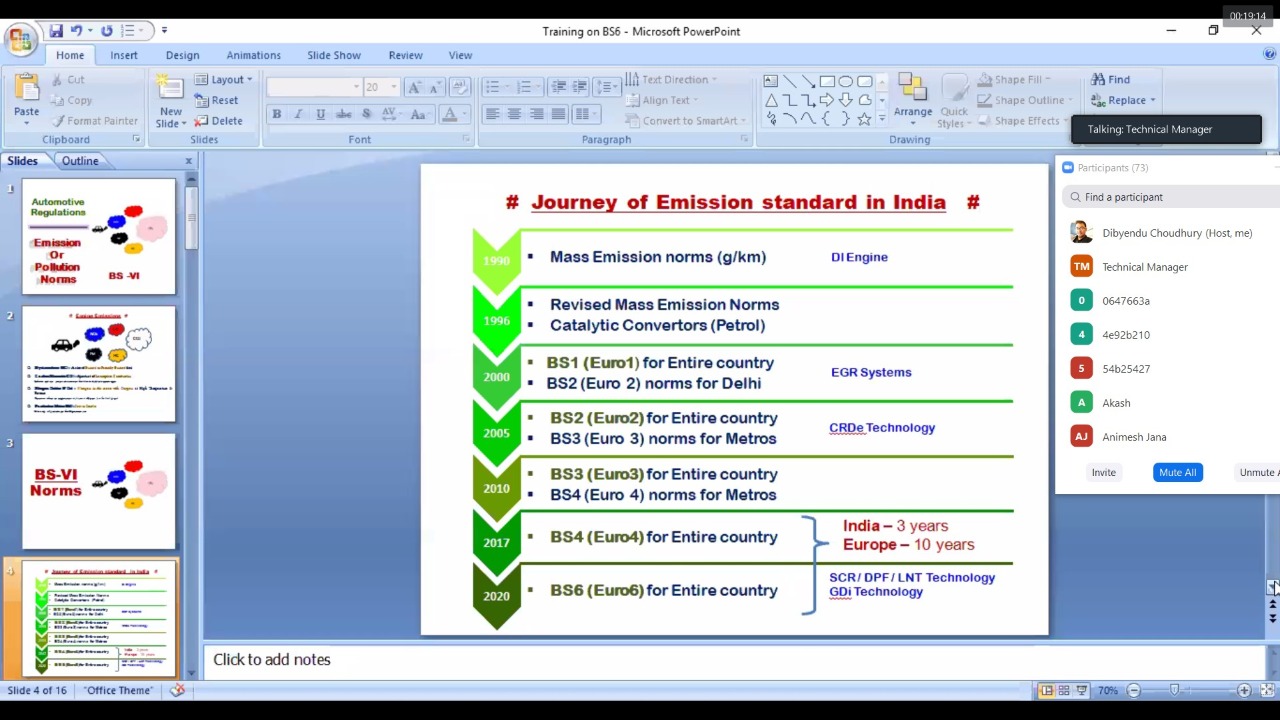Open the Replace dropdown arrow
The width and height of the screenshot is (1280, 720).
(1153, 100)
